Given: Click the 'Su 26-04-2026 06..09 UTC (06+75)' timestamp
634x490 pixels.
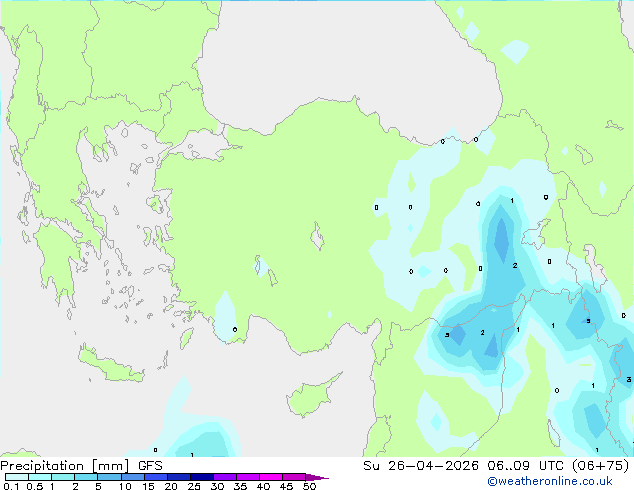Looking at the screenshot, I should click(496, 466).
